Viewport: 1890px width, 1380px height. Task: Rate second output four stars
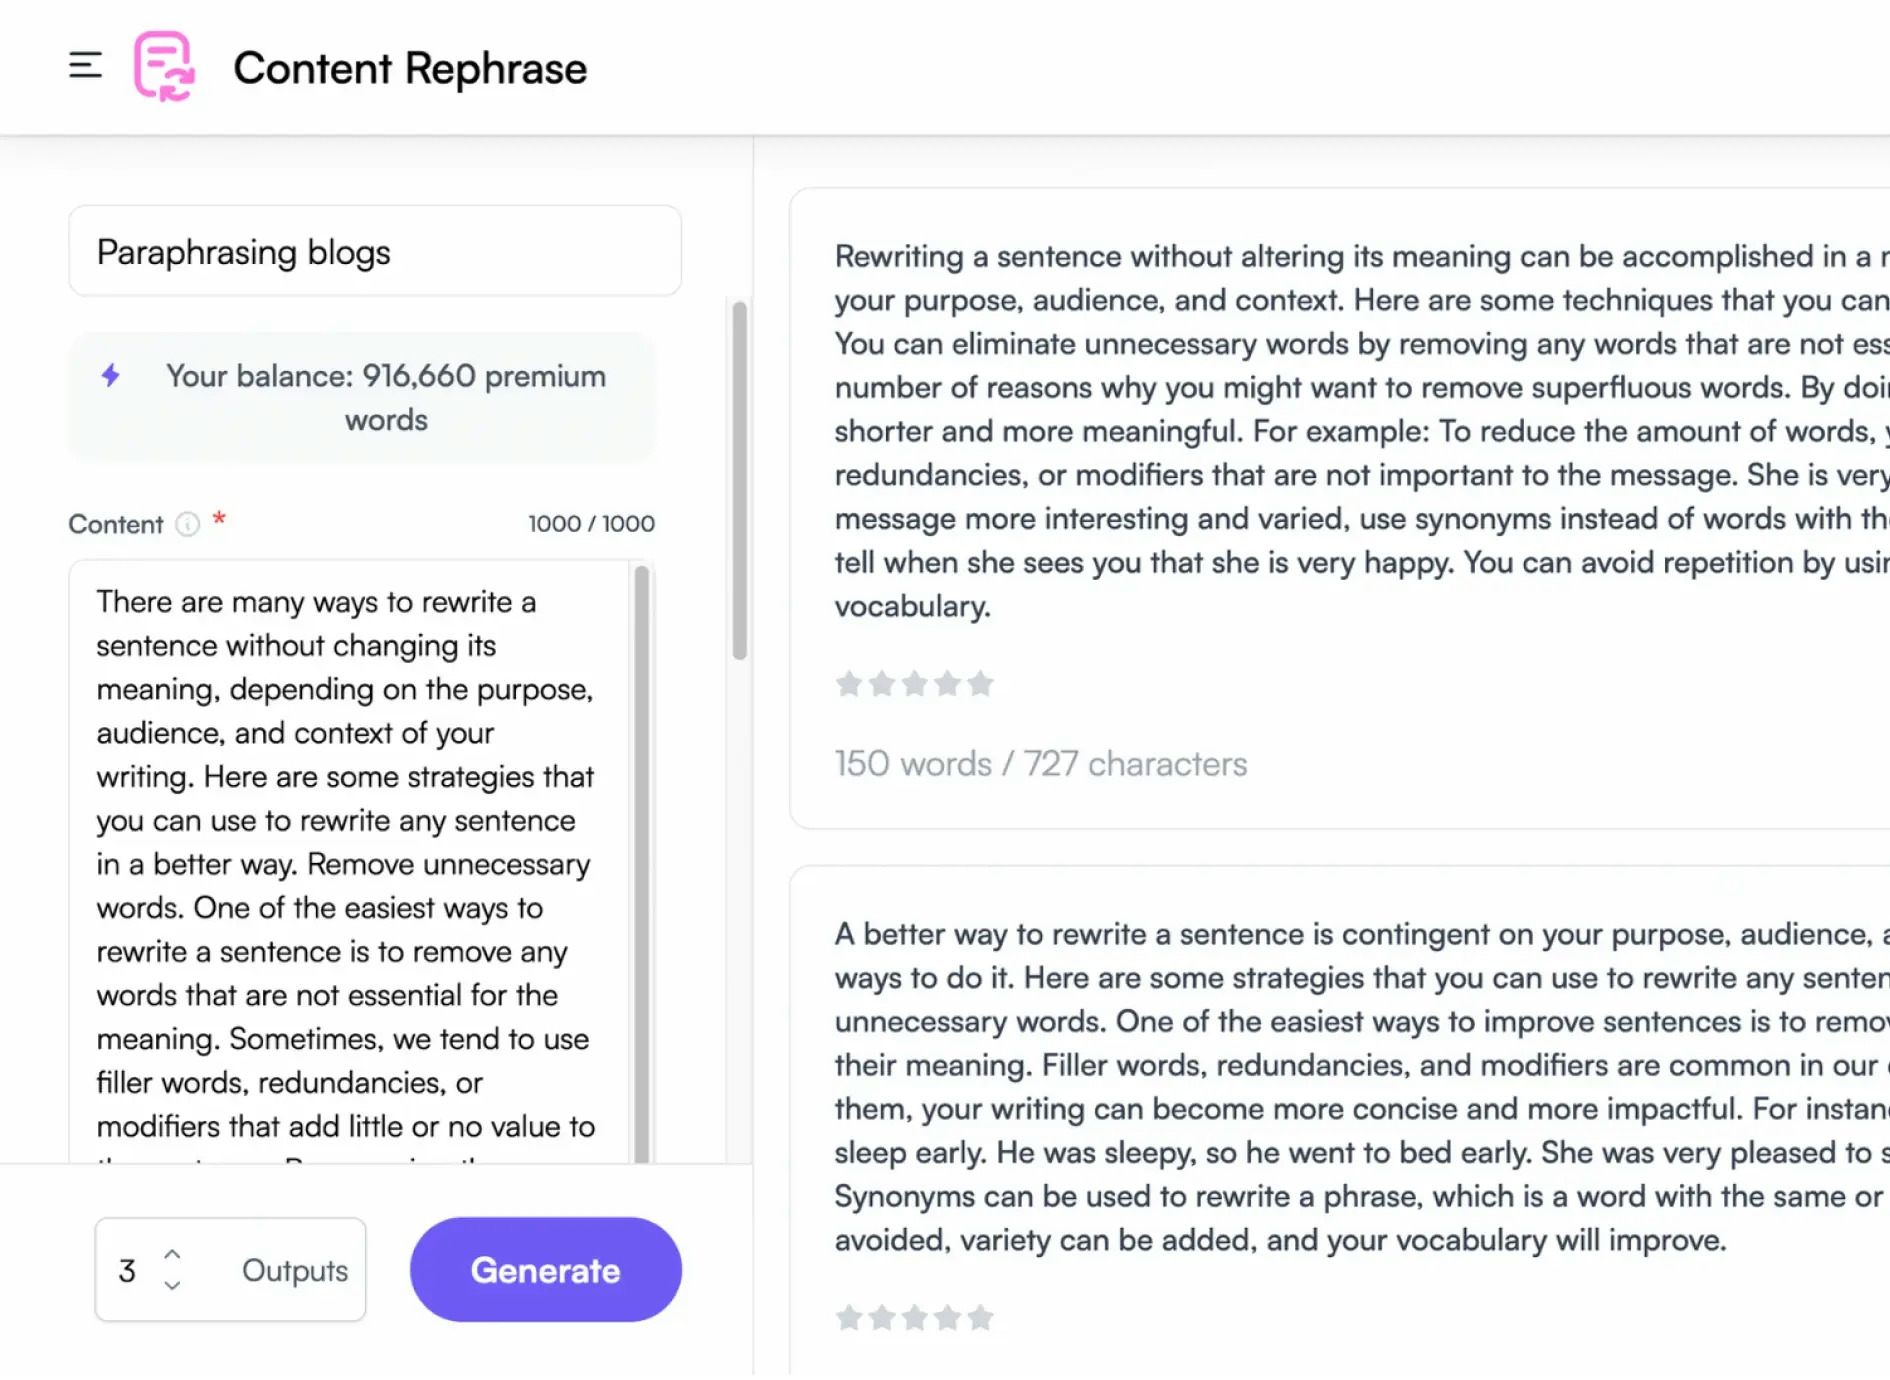pos(948,1318)
